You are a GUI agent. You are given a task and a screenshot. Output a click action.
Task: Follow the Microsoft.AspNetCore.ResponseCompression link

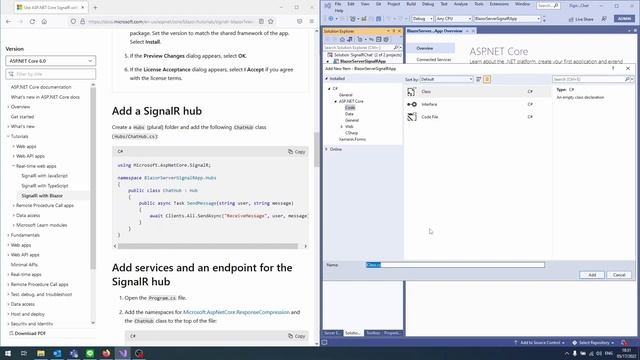pyautogui.click(x=236, y=312)
